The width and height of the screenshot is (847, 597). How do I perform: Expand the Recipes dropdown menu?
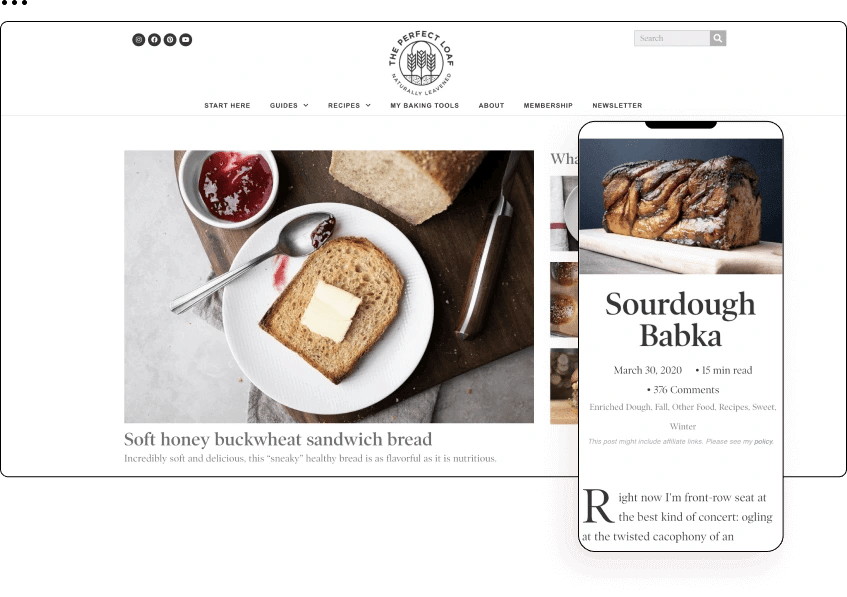tap(349, 105)
